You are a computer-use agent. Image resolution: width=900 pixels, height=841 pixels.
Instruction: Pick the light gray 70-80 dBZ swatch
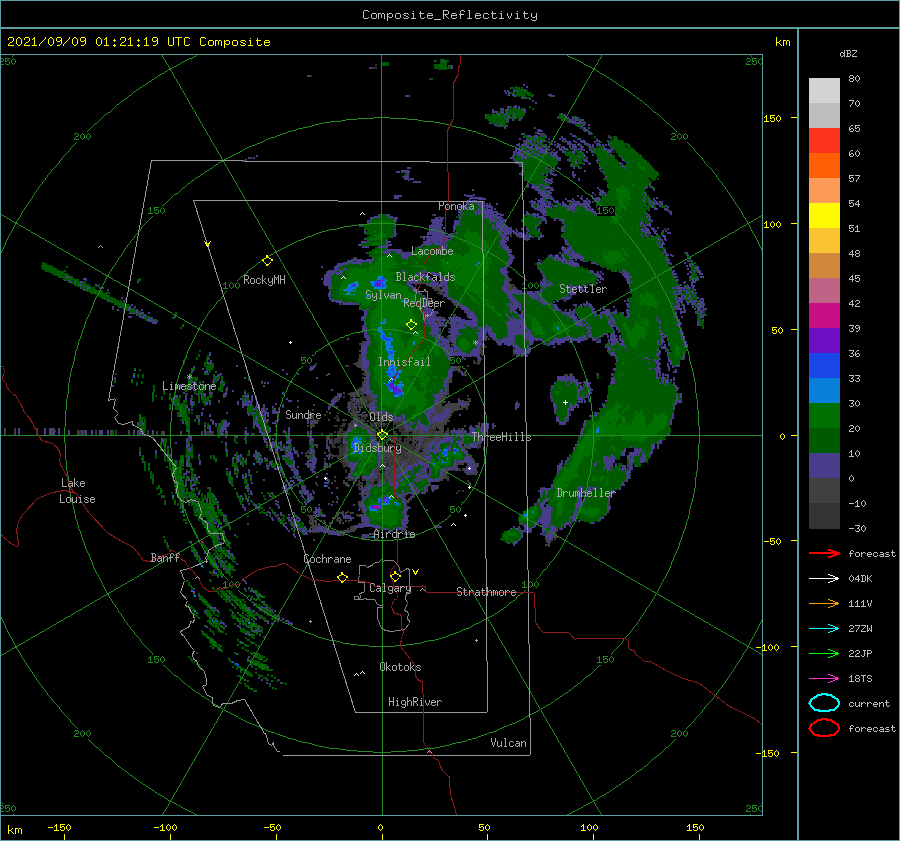click(x=824, y=91)
